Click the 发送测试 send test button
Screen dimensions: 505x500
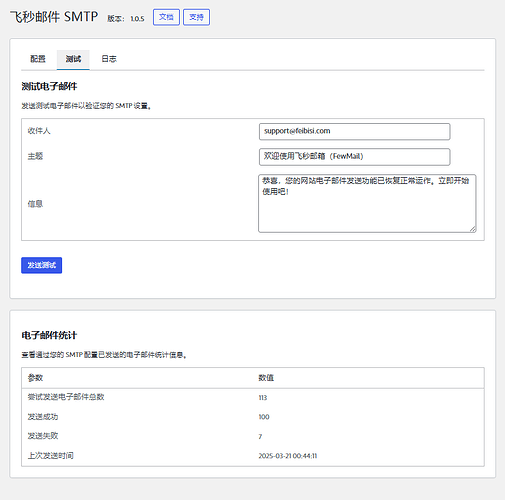(42, 265)
